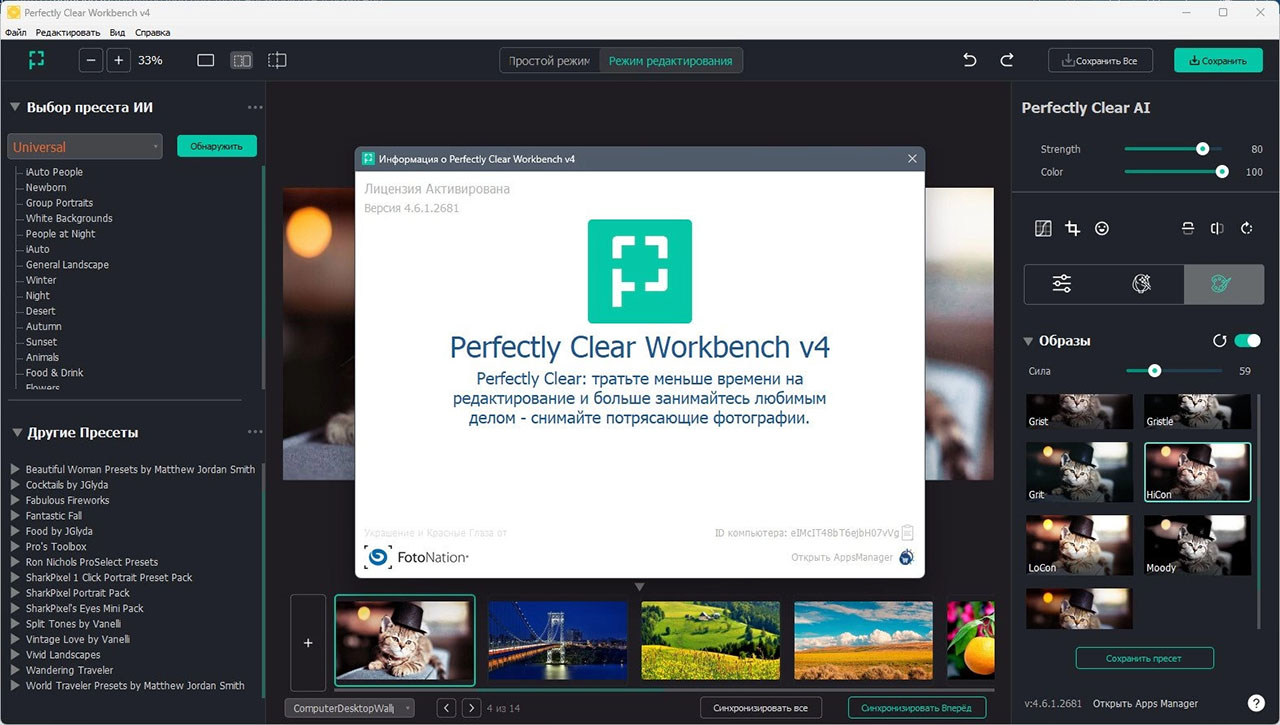The width and height of the screenshot is (1280, 725).
Task: Flip the image vertically icon
Action: [x=1188, y=228]
